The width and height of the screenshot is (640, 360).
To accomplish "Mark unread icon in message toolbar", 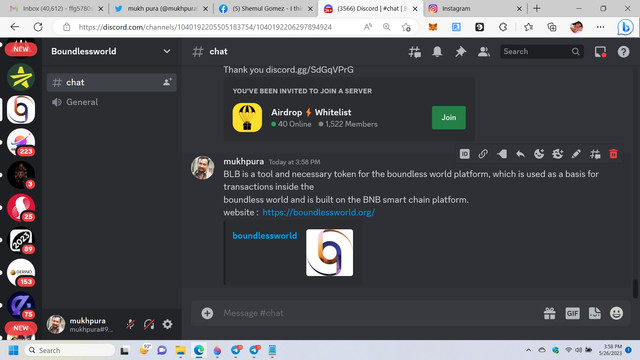I will click(502, 154).
